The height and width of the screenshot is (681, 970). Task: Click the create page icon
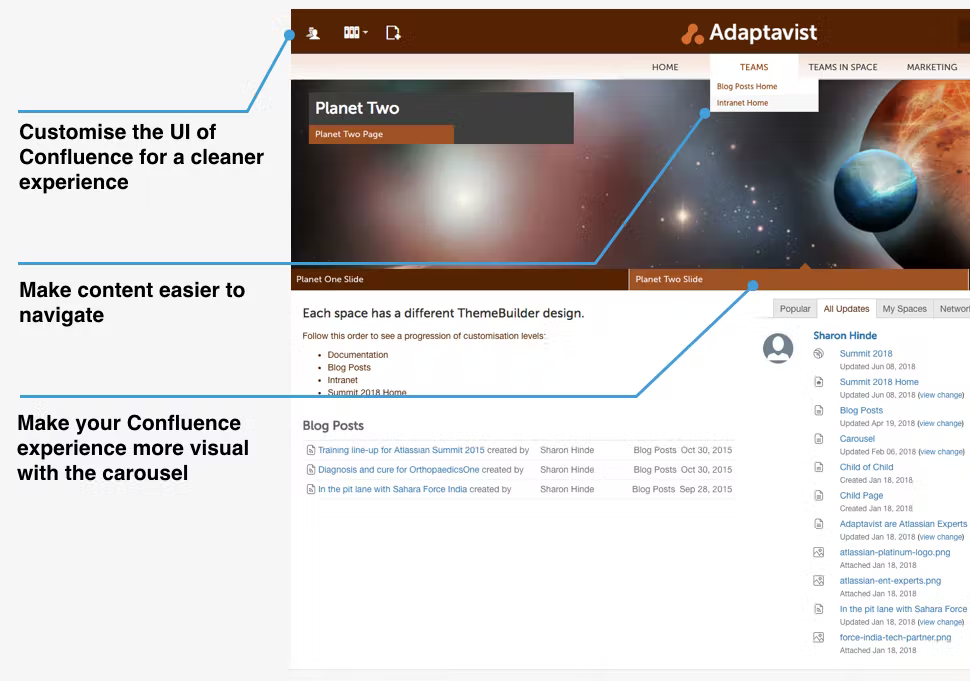coord(392,33)
